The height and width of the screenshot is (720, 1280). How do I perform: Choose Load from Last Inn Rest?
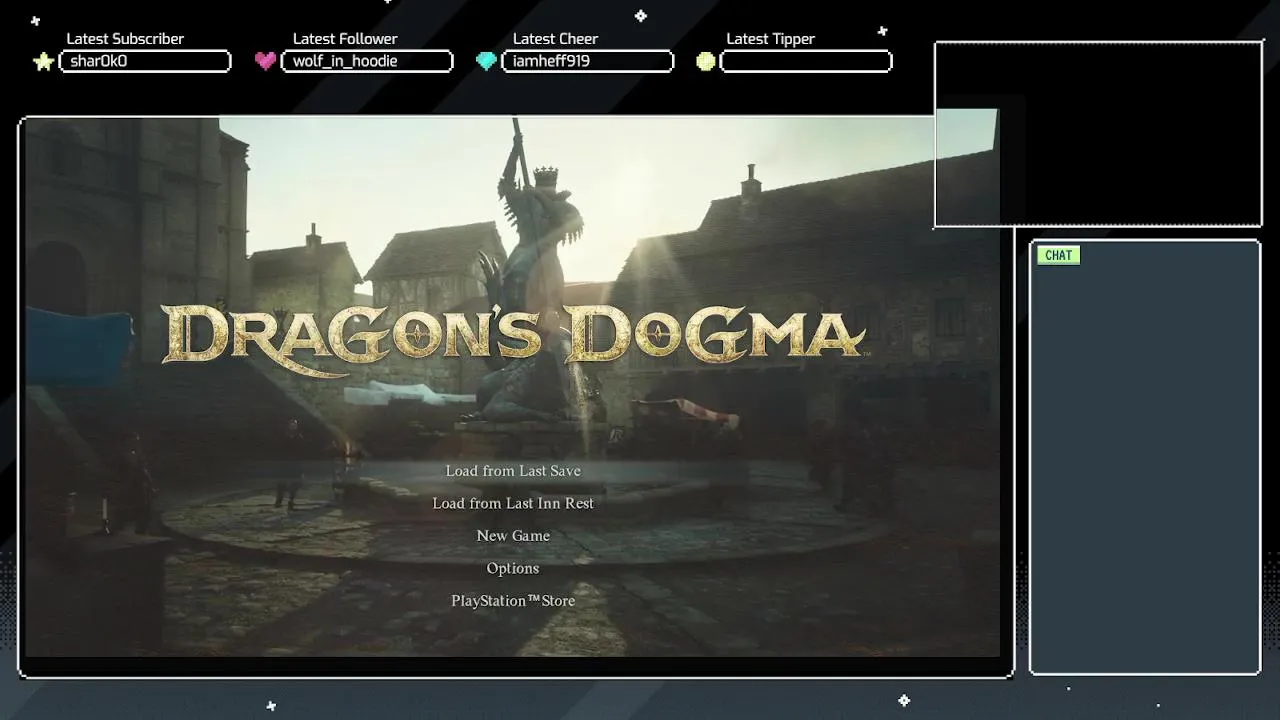coord(513,503)
